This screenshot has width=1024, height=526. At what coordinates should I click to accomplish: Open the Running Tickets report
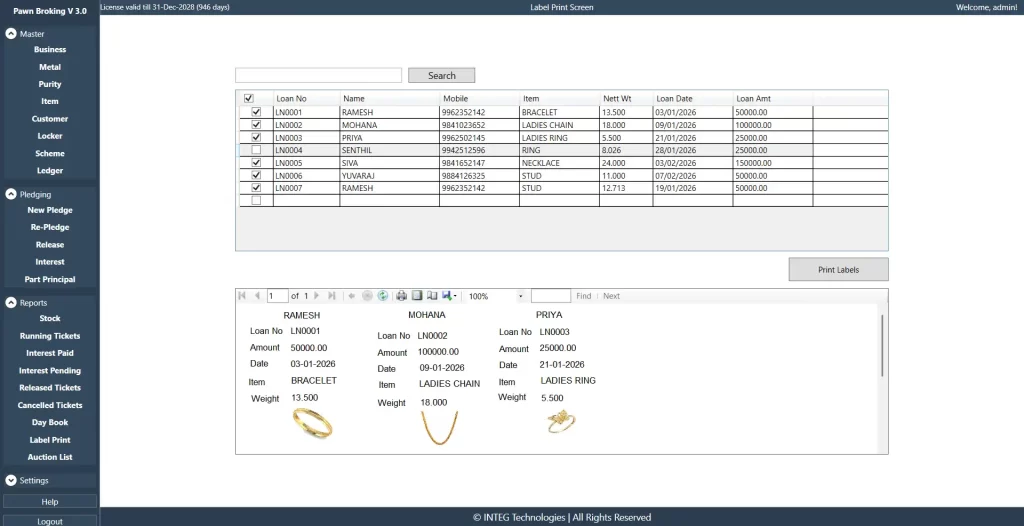(x=50, y=336)
